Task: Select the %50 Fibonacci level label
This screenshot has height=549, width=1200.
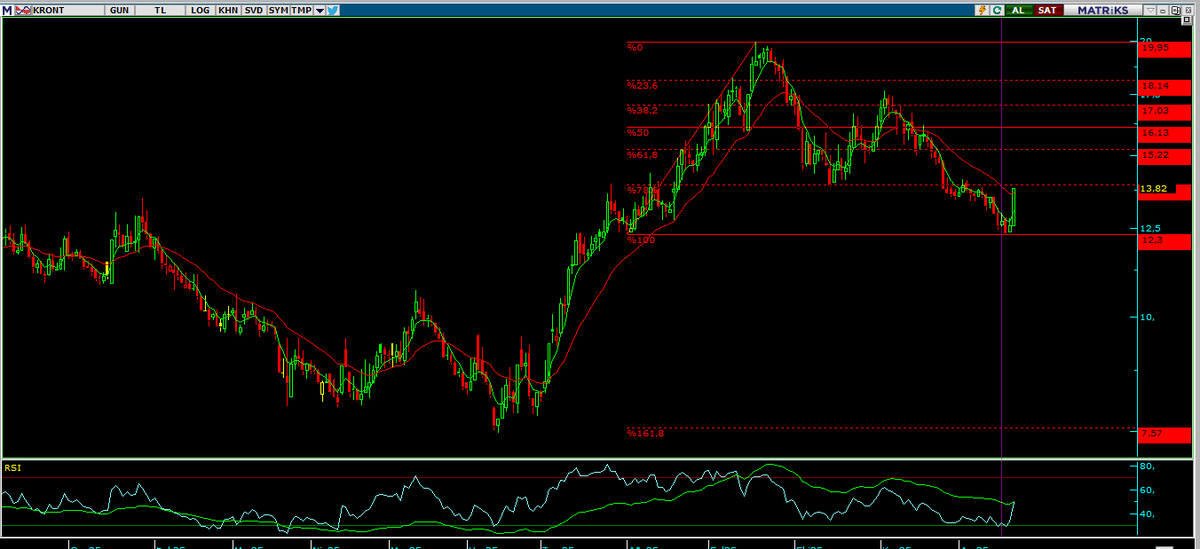Action: 637,132
